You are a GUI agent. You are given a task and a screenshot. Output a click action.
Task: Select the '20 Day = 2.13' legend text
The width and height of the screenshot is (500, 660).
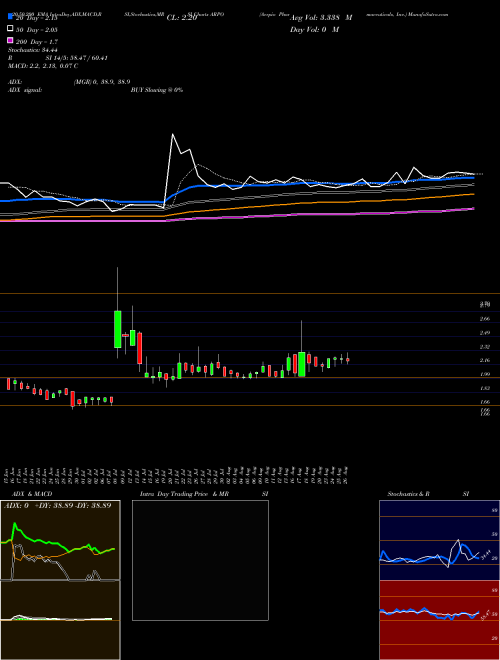point(36,18)
